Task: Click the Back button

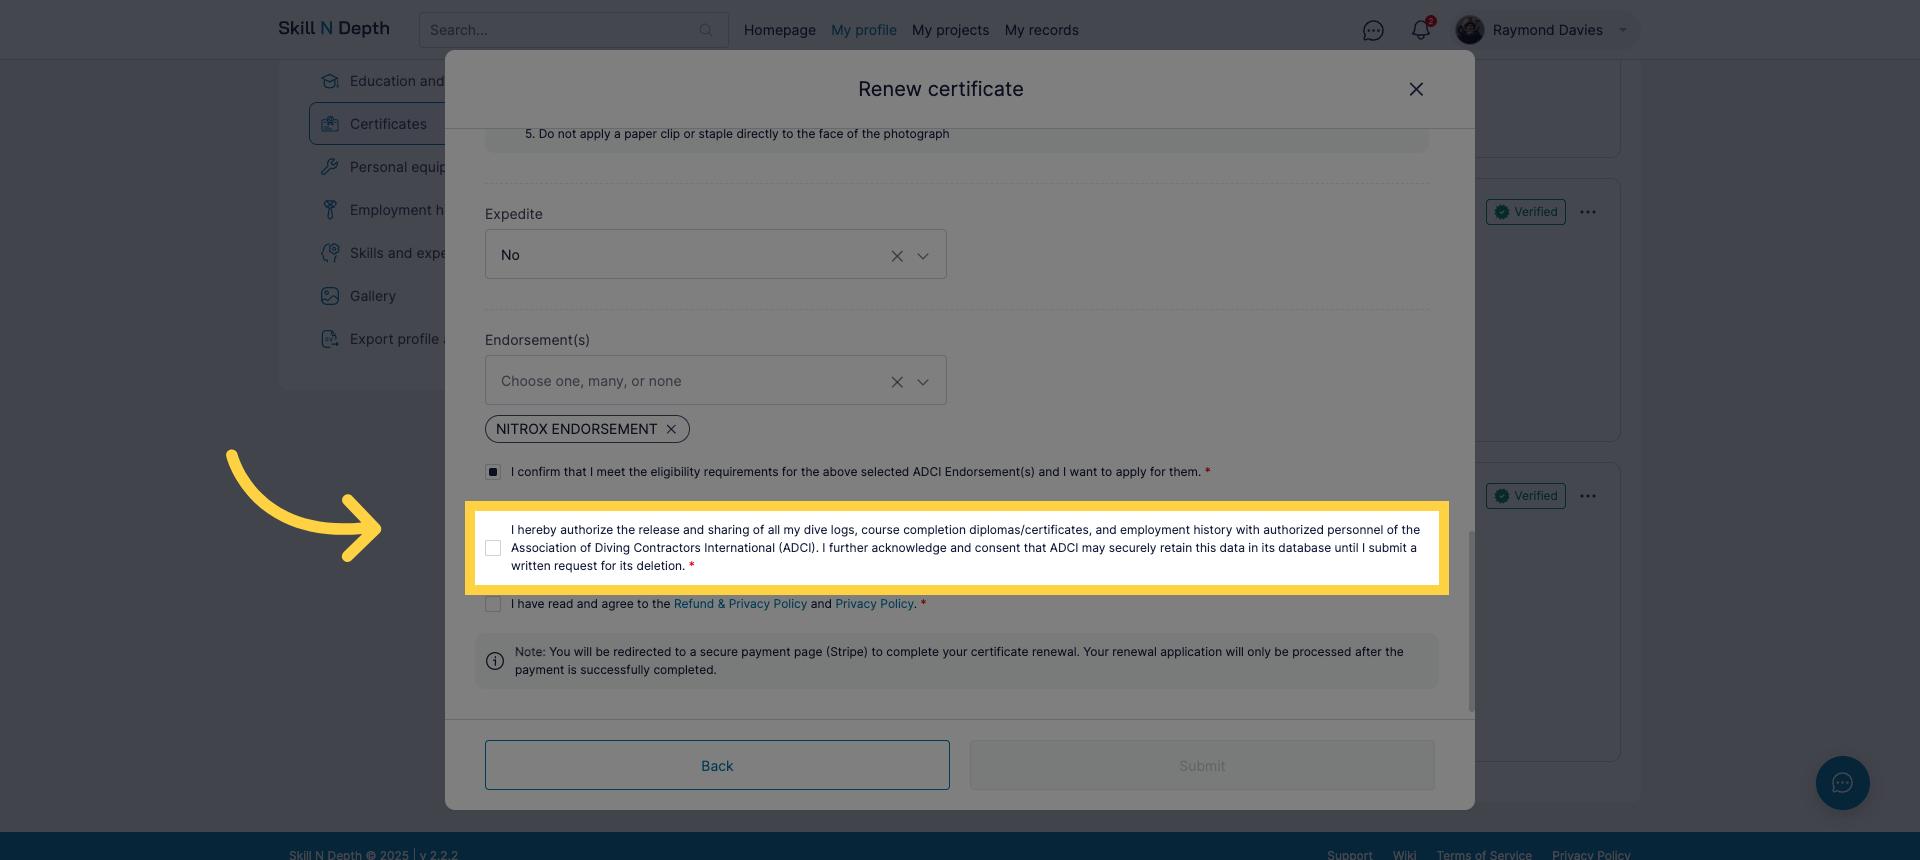Action: (x=717, y=765)
